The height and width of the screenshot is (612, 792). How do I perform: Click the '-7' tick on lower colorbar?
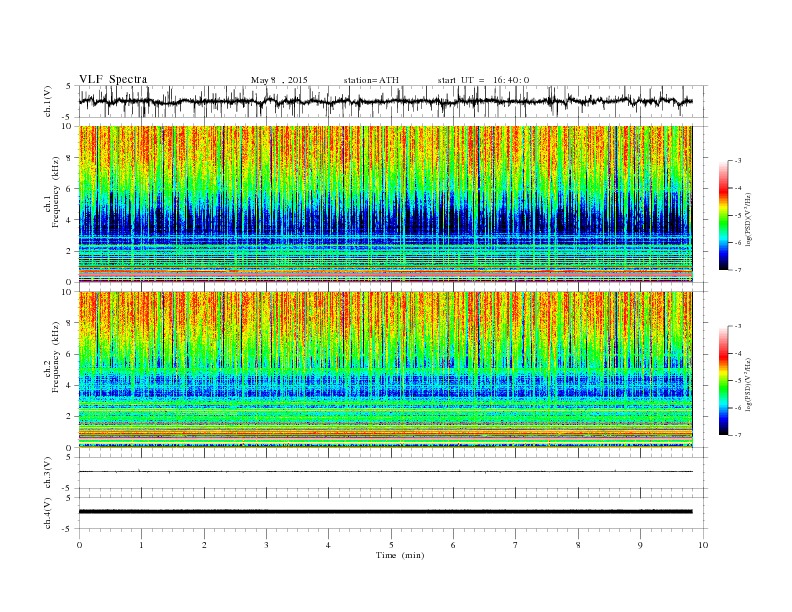(x=737, y=435)
